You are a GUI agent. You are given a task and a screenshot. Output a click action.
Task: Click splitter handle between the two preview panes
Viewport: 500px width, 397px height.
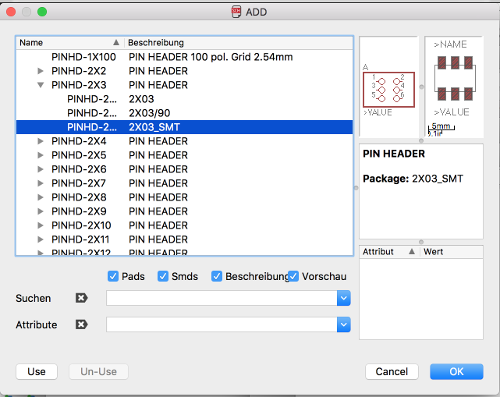[x=421, y=87]
